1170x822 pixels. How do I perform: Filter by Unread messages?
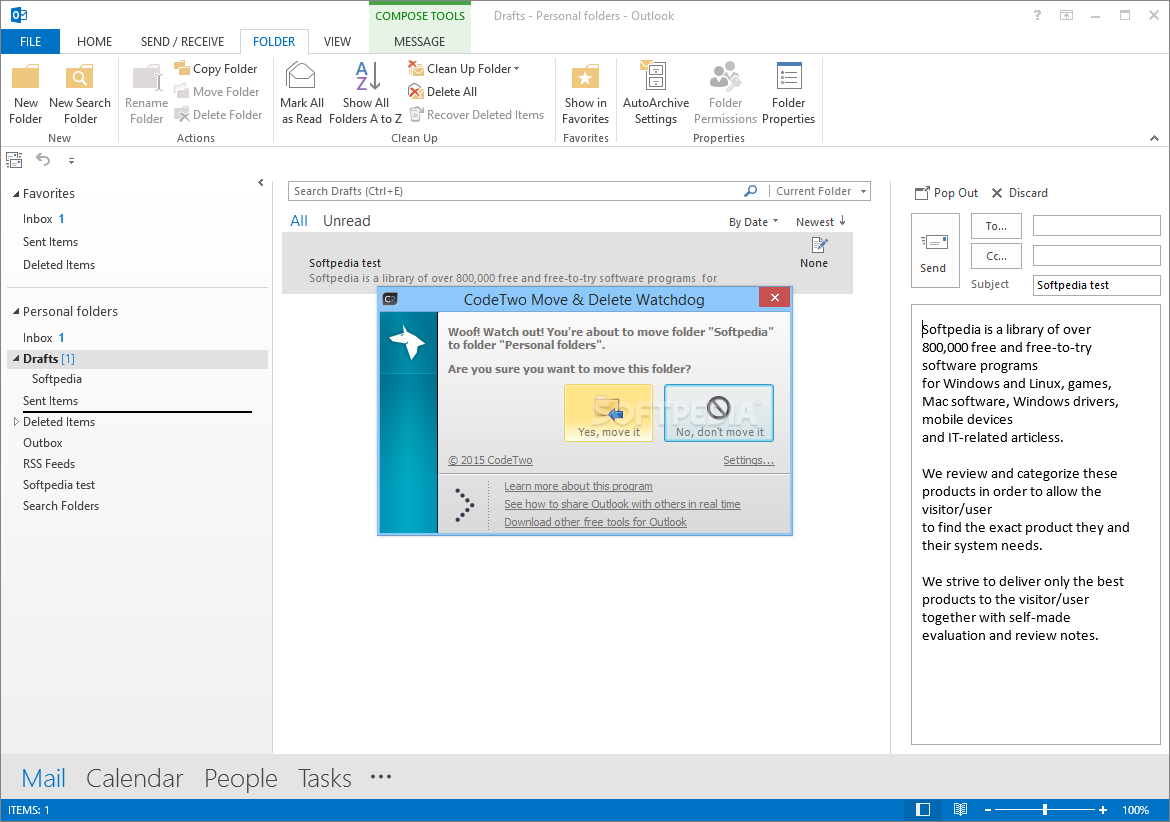click(x=346, y=221)
